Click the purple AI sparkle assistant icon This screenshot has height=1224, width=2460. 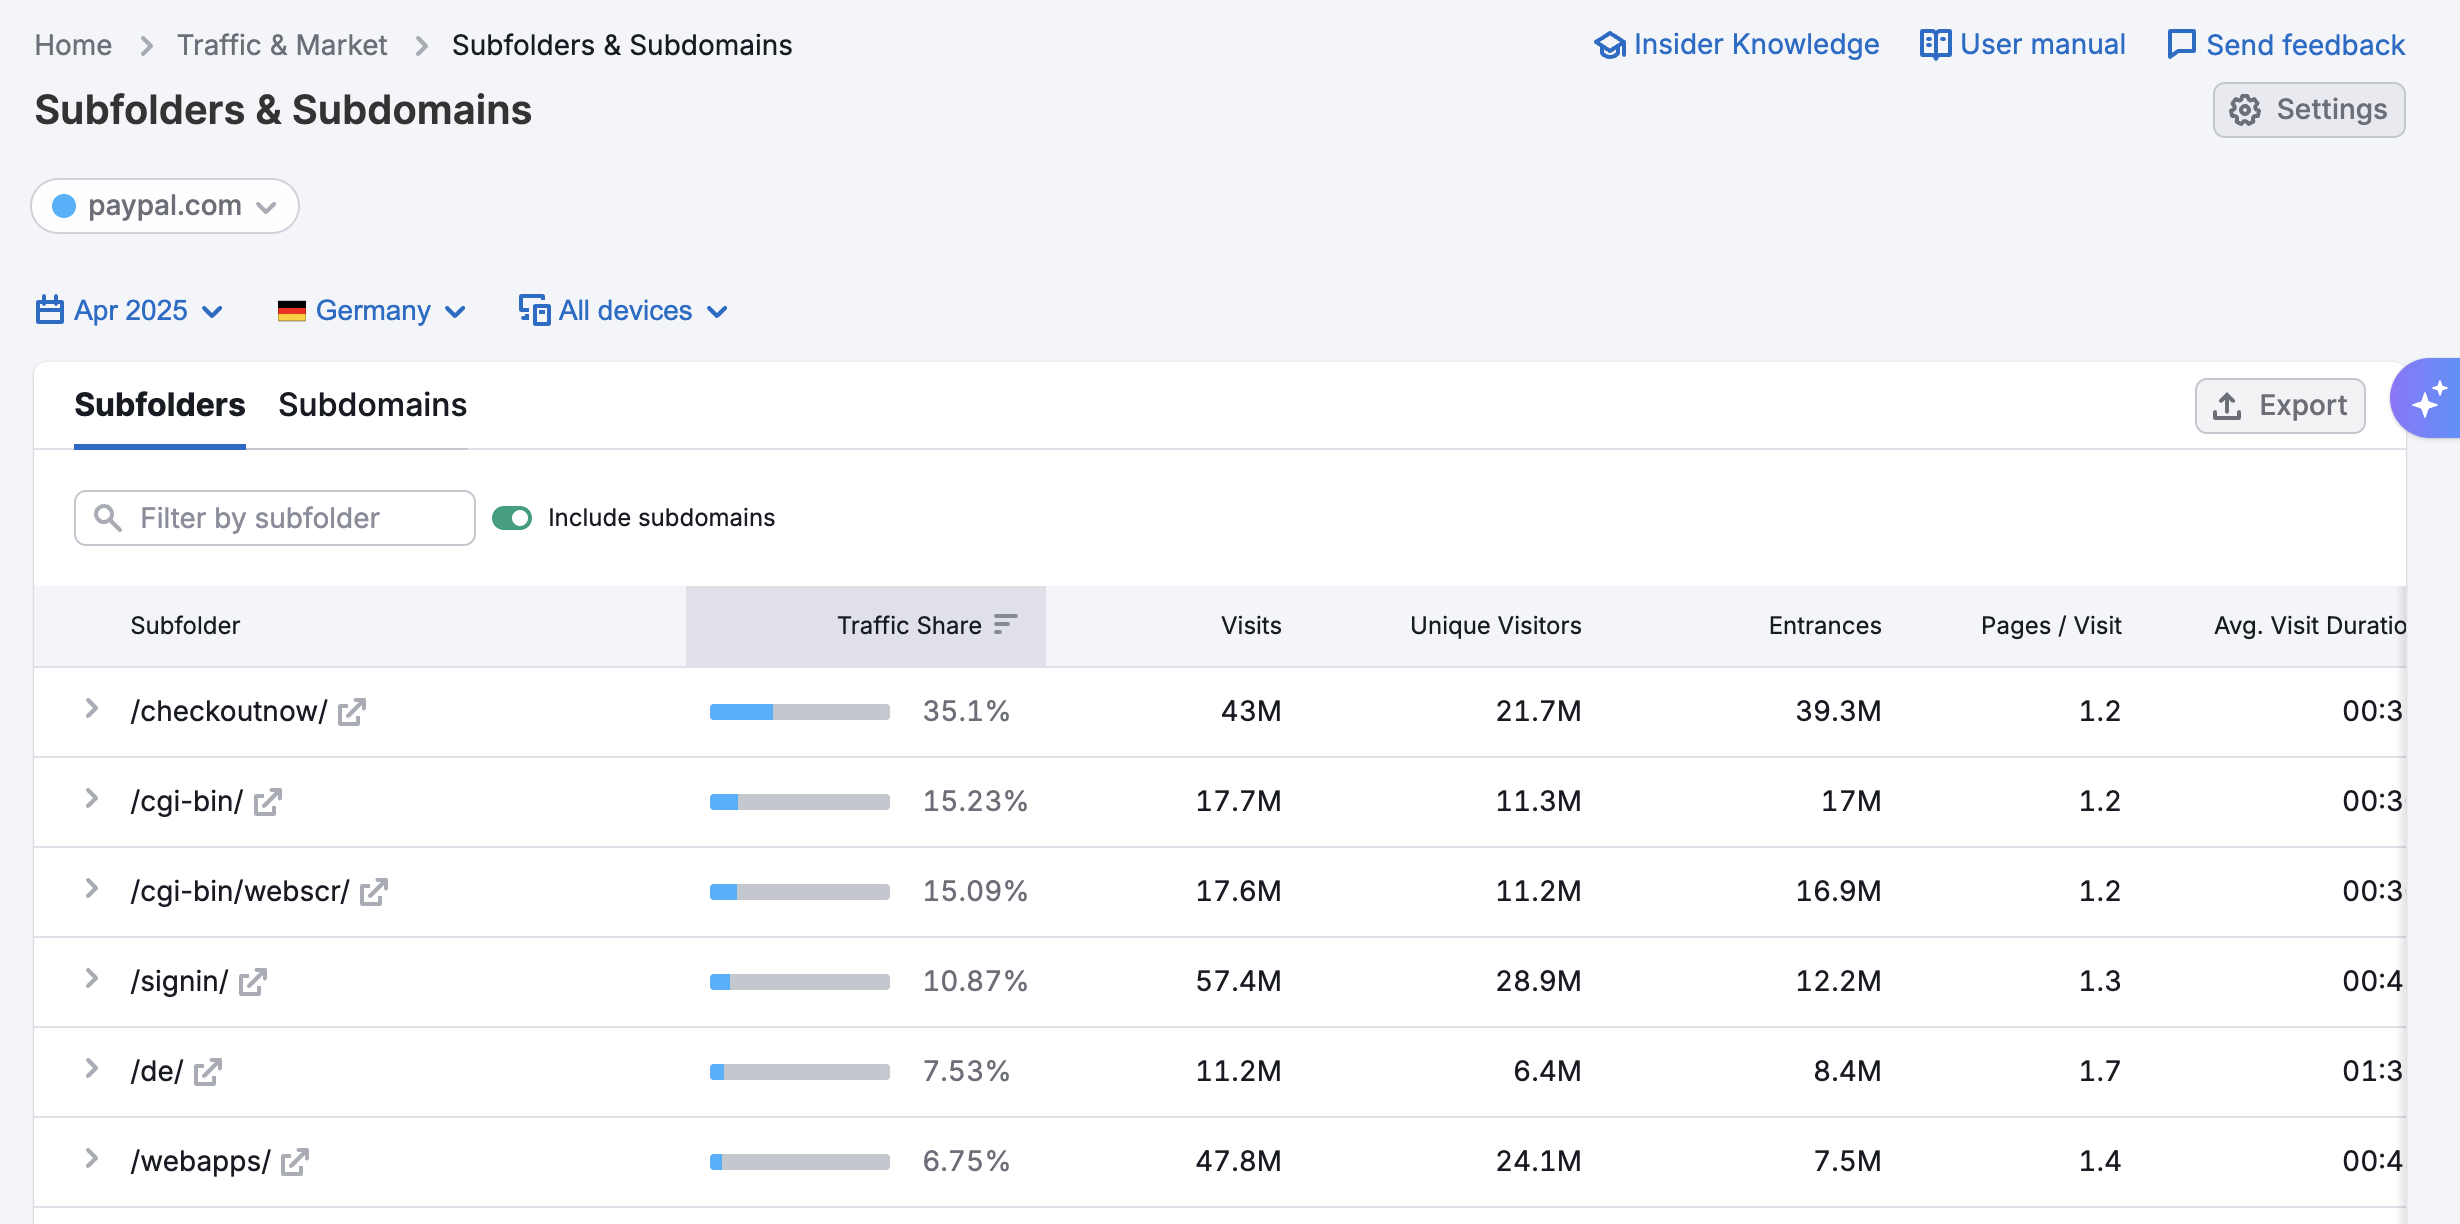click(2428, 399)
